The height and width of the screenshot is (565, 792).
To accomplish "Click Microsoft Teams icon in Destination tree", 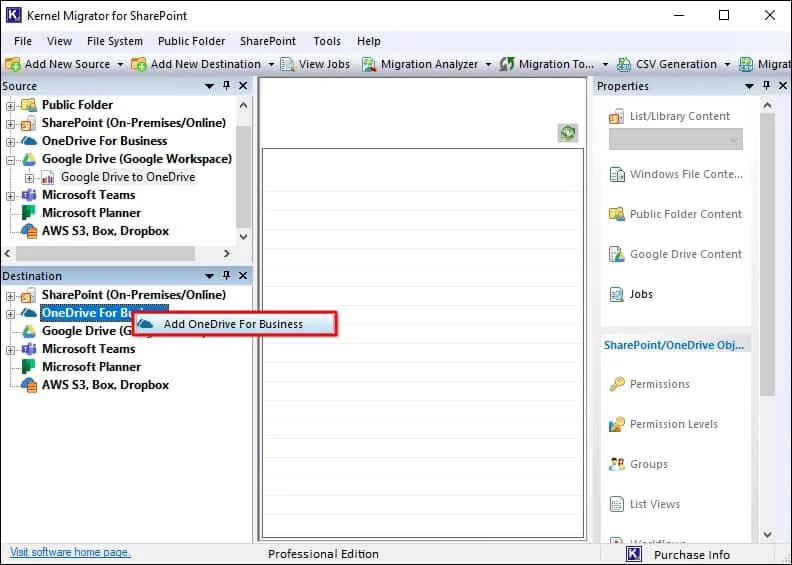I will coord(29,349).
